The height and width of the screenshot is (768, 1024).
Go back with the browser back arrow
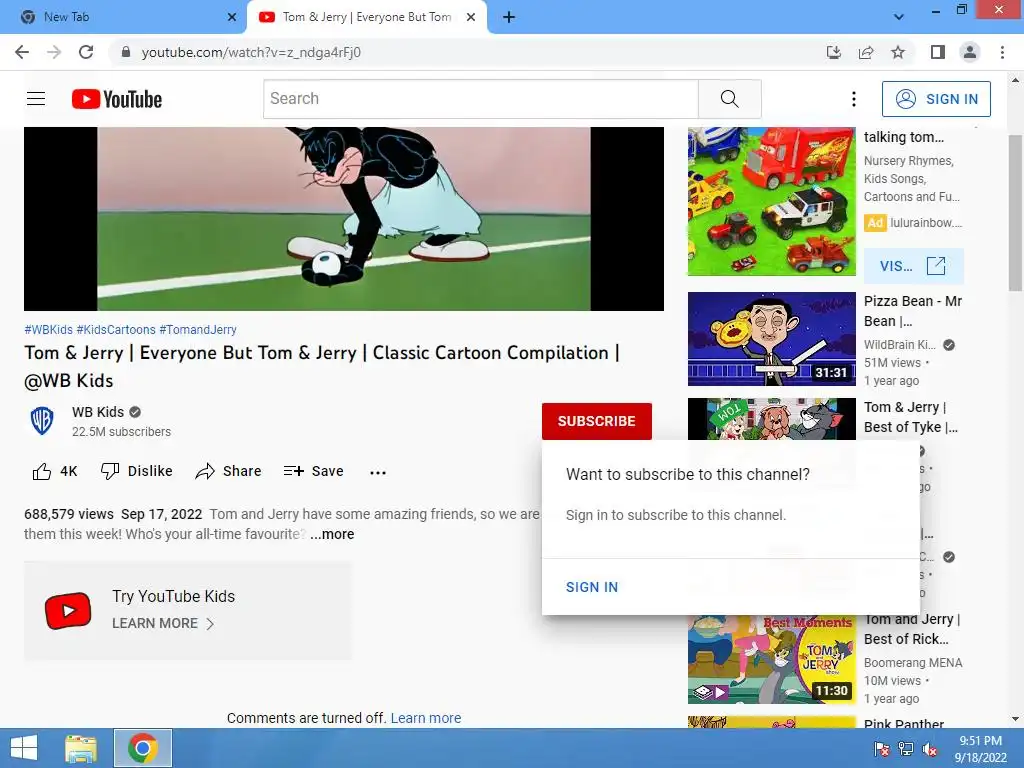22,52
